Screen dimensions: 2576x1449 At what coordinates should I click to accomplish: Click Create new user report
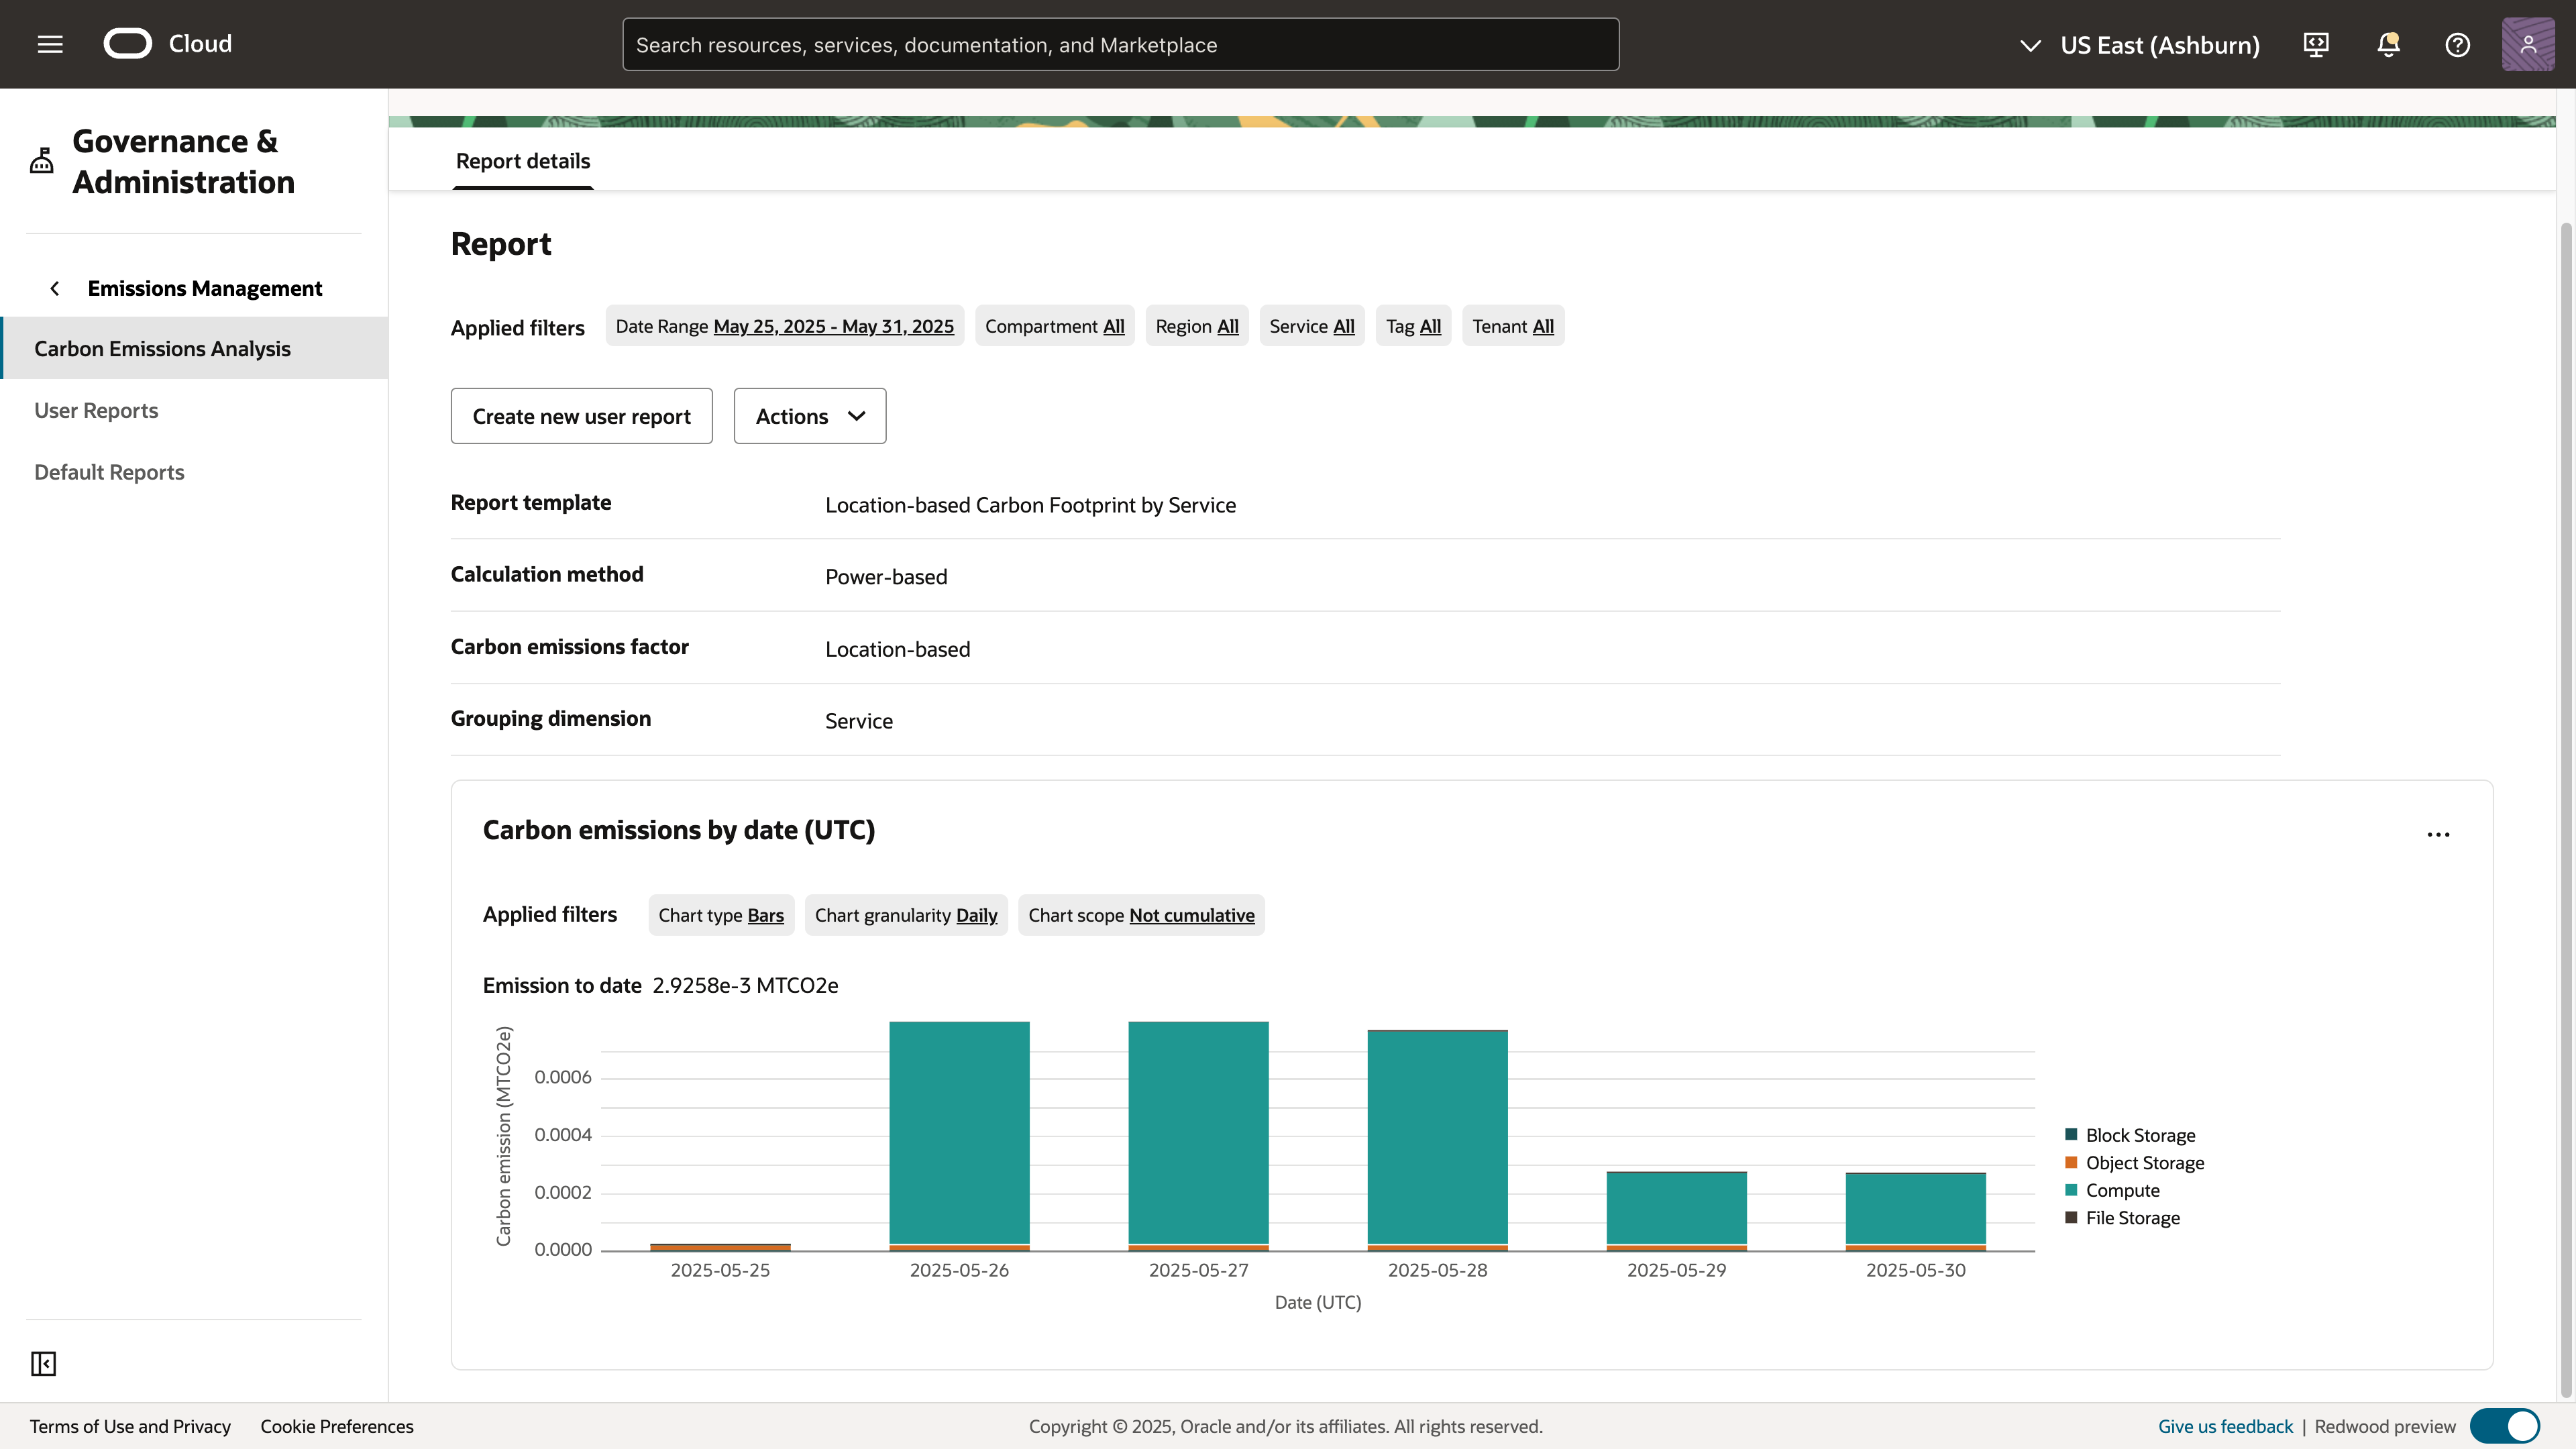581,416
